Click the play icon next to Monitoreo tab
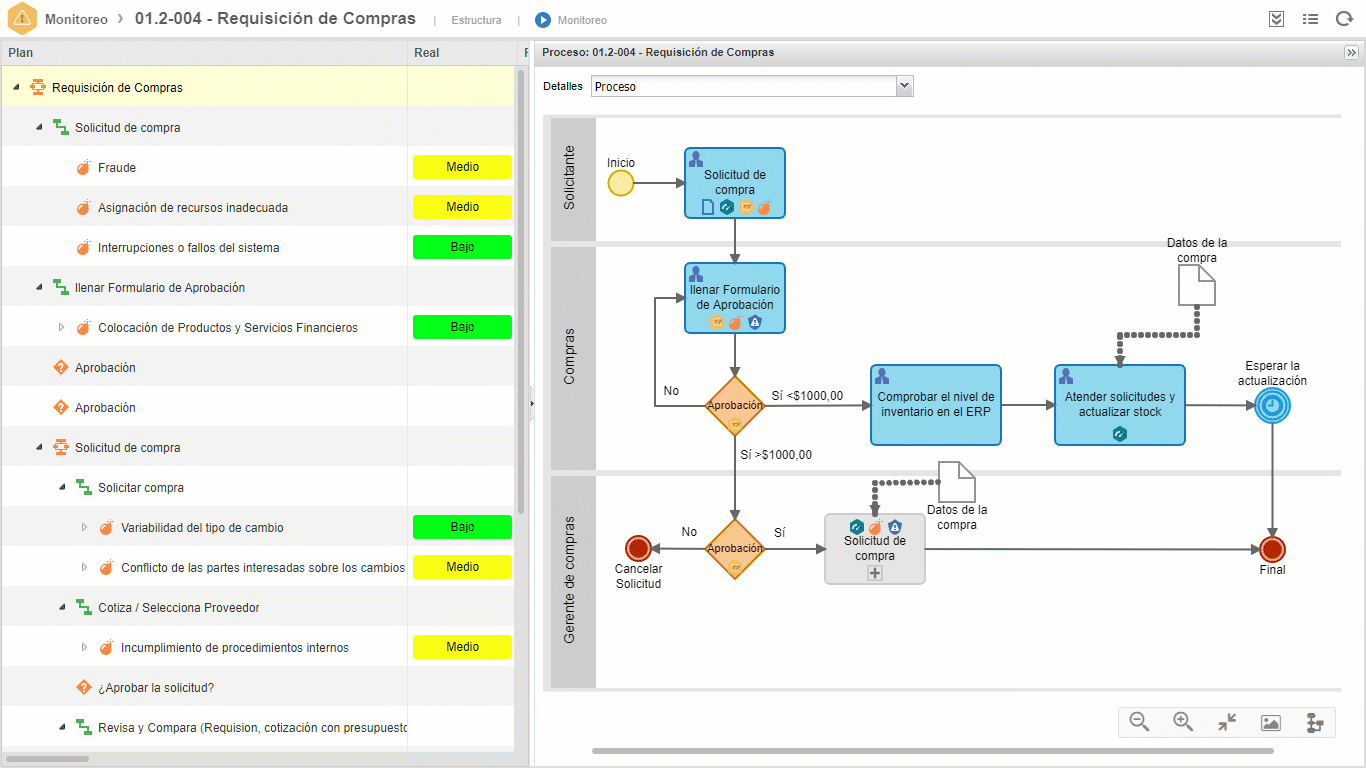Image resolution: width=1366 pixels, height=768 pixels. pos(543,20)
